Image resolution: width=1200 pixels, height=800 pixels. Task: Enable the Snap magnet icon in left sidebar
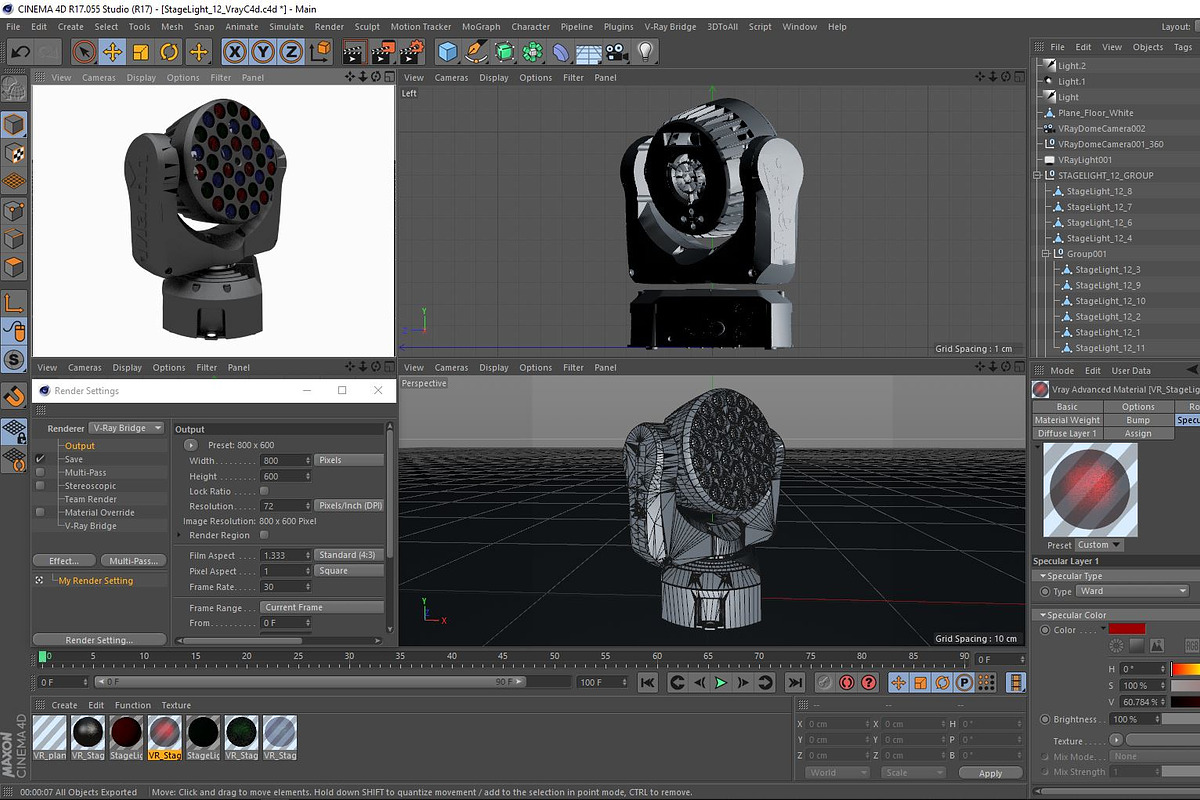pyautogui.click(x=14, y=397)
